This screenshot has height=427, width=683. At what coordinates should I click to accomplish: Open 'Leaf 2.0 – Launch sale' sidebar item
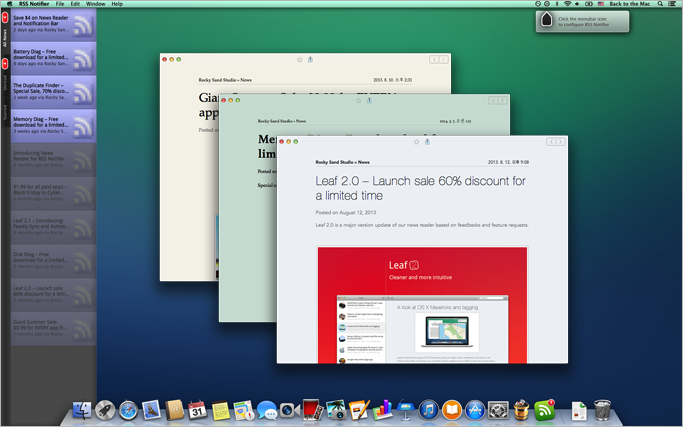click(x=53, y=294)
